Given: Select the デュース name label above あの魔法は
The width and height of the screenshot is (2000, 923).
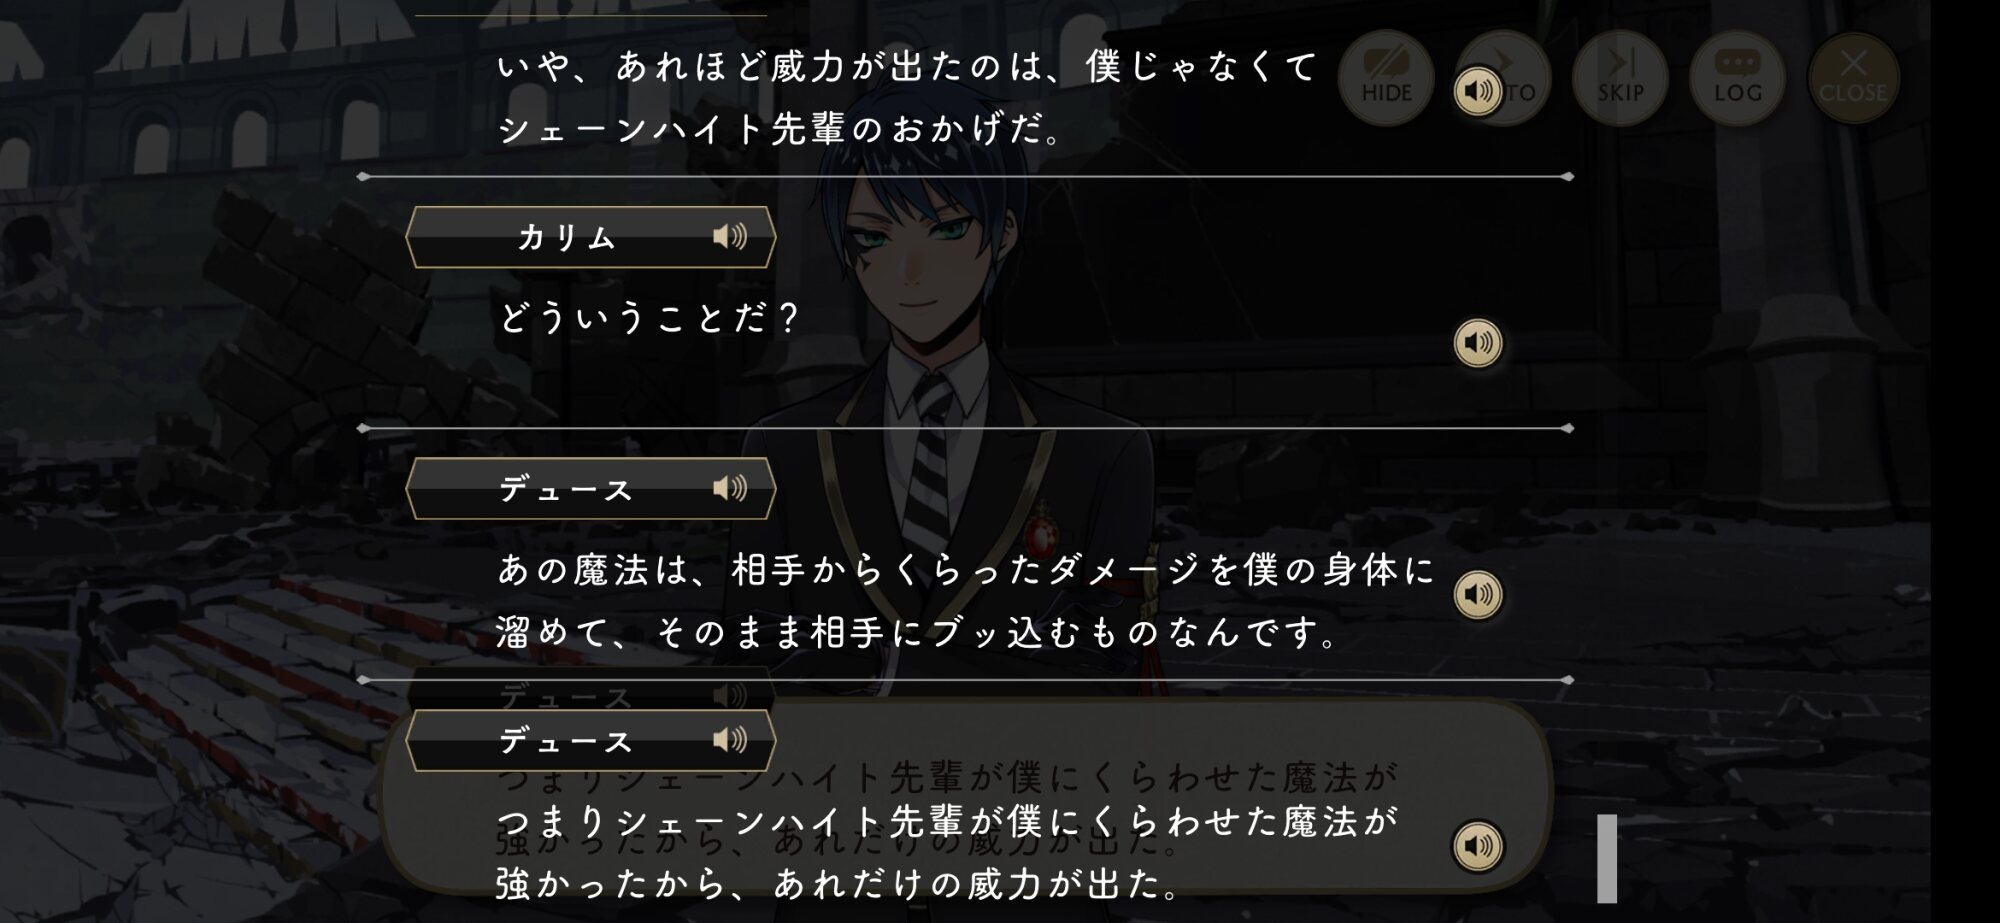Looking at the screenshot, I should [566, 490].
